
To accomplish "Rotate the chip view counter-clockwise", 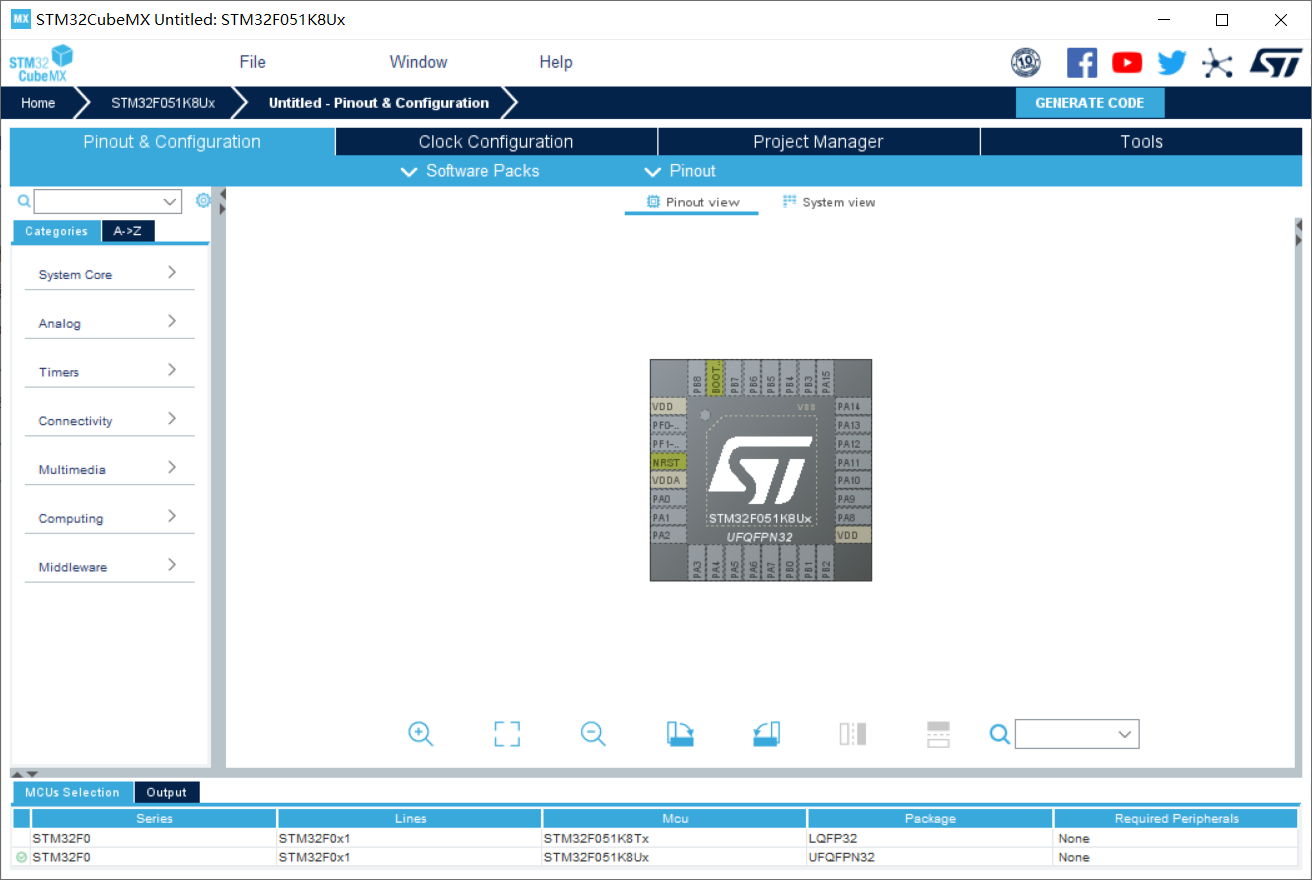I will tap(766, 734).
